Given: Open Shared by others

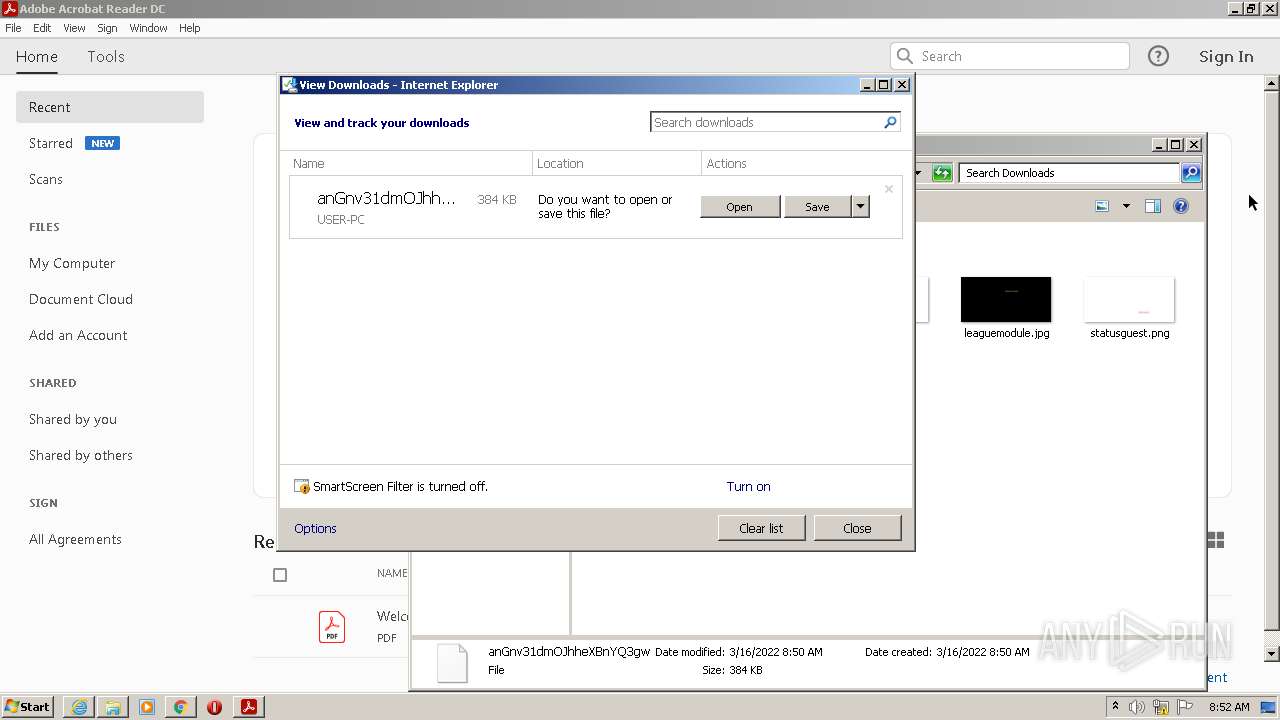Looking at the screenshot, I should click(x=81, y=455).
